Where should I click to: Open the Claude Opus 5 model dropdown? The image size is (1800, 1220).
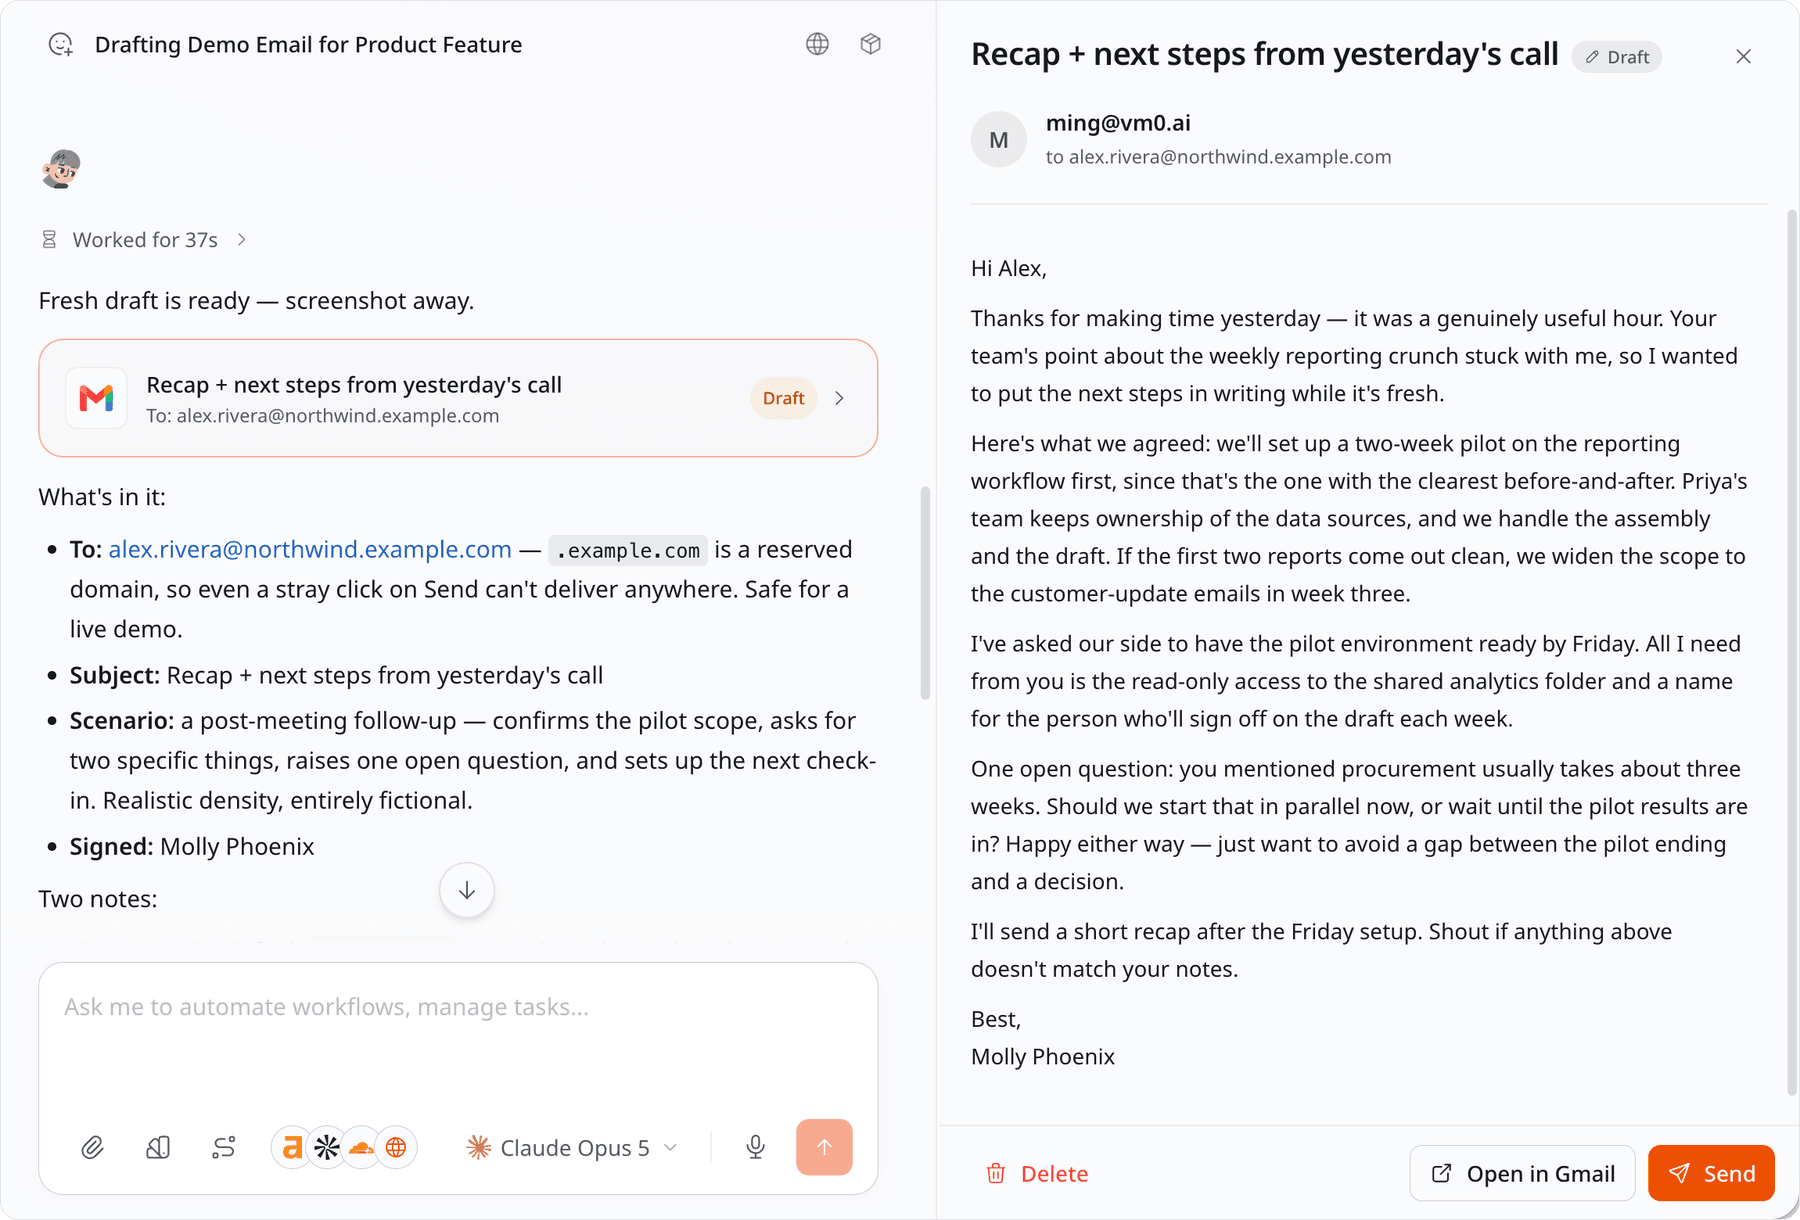point(573,1147)
